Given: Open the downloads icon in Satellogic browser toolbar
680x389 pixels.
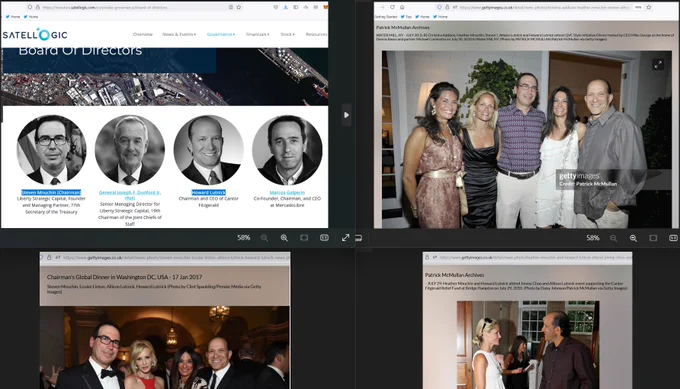Looking at the screenshot, I should coord(285,7).
